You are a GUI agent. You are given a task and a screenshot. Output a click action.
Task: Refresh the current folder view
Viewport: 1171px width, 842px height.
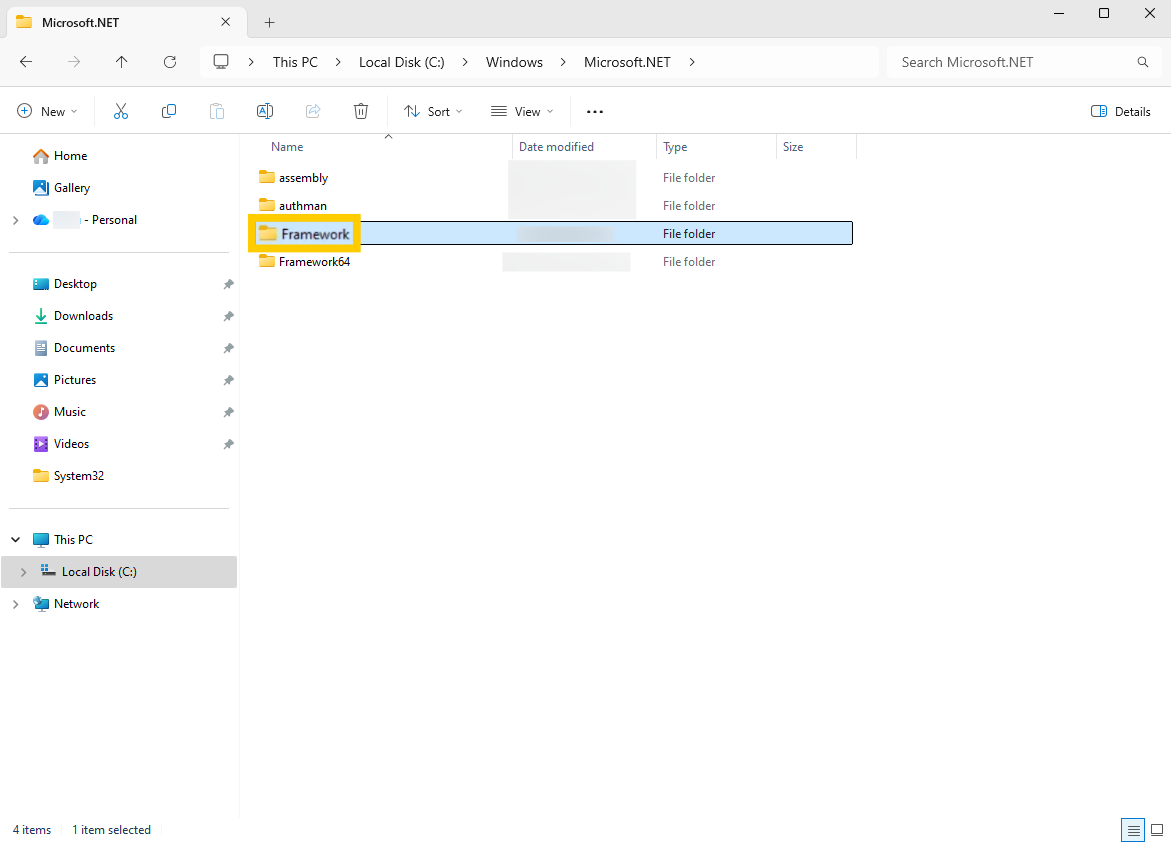point(170,62)
